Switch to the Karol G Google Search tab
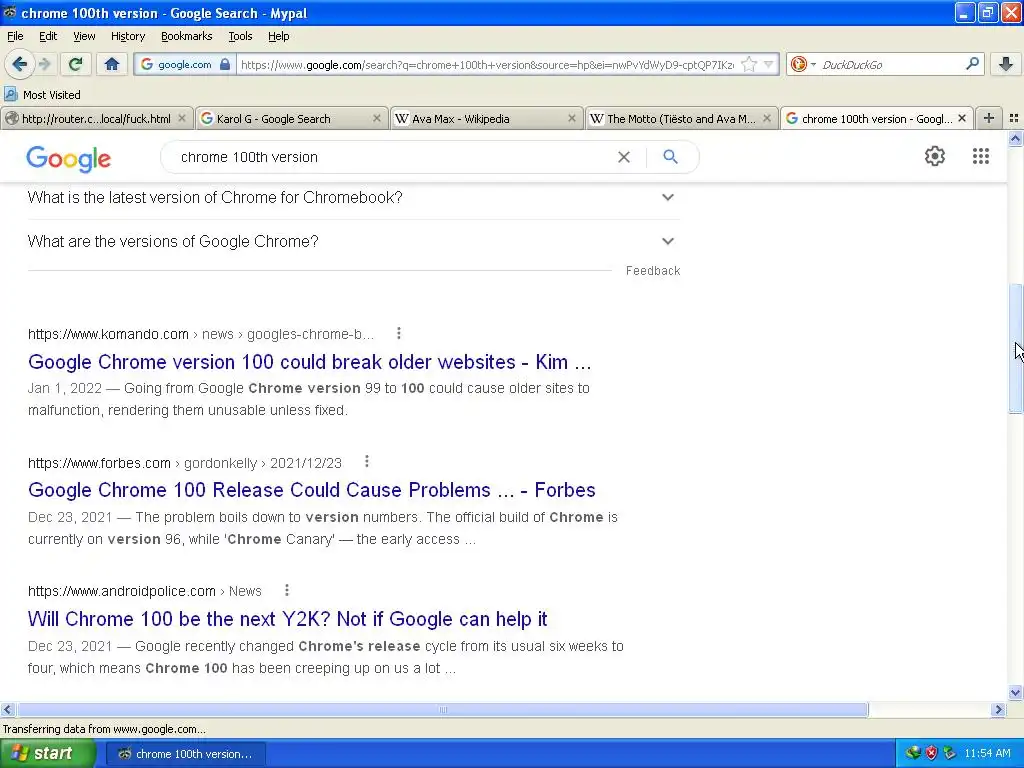The image size is (1024, 768). (x=291, y=118)
